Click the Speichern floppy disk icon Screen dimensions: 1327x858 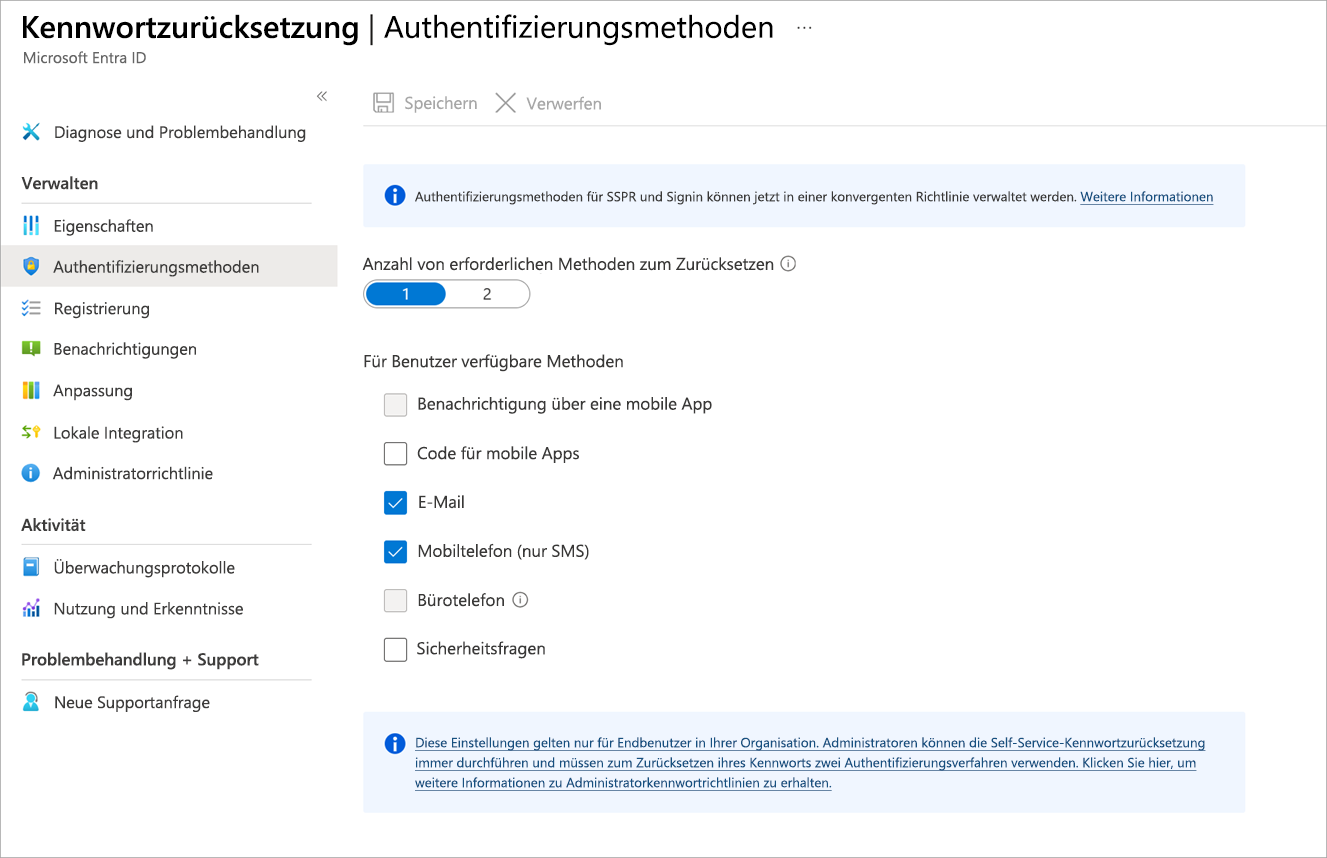(383, 103)
